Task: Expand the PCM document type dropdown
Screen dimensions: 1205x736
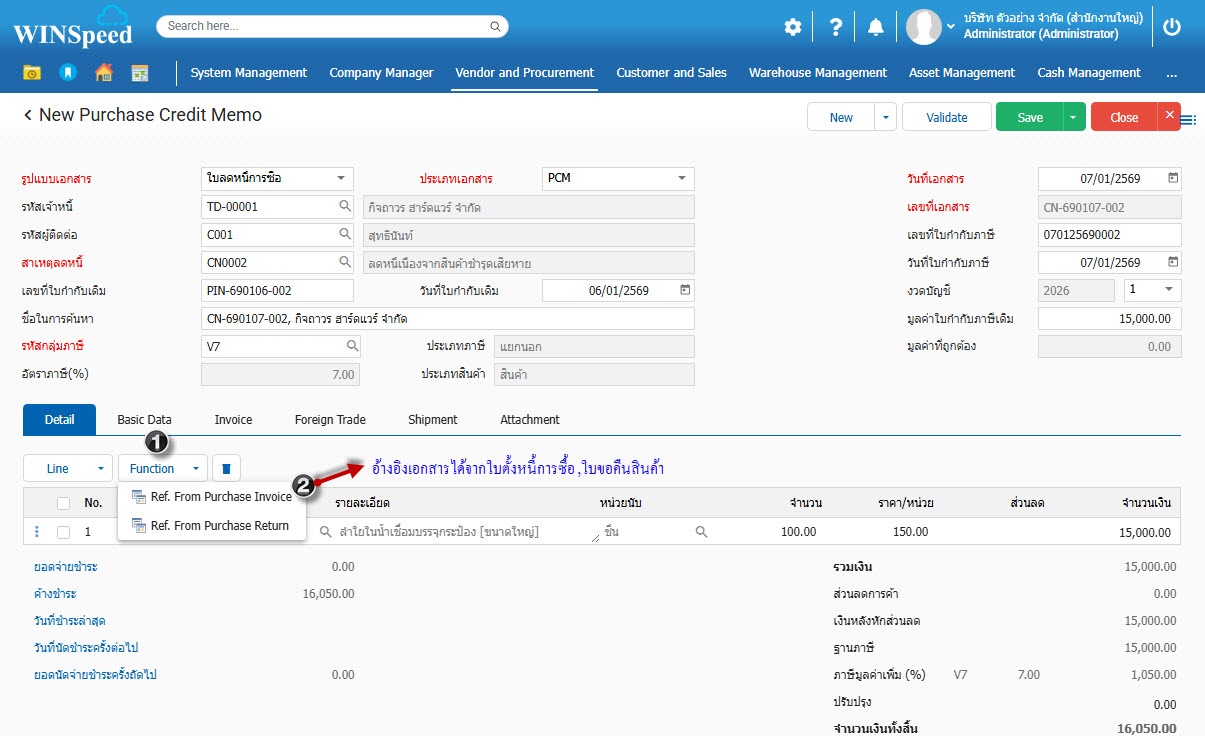Action: click(682, 179)
